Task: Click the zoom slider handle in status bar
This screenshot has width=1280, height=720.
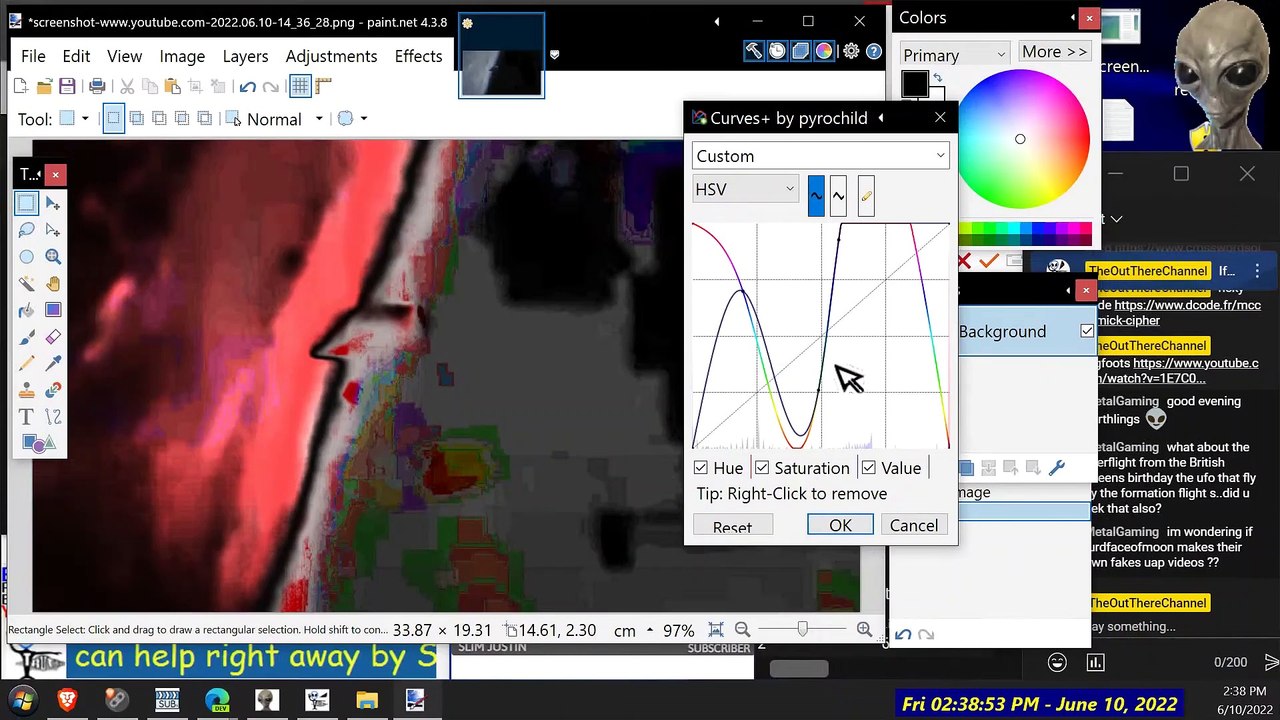Action: tap(802, 629)
